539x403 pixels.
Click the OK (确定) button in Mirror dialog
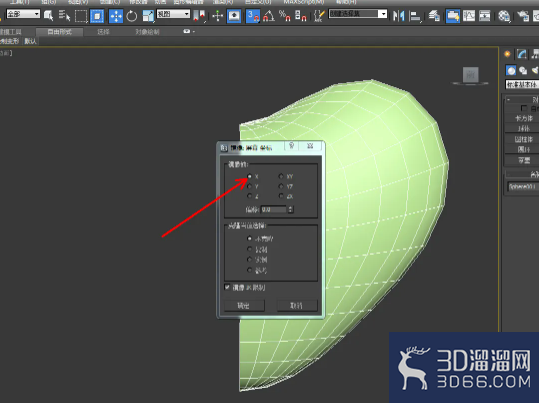244,305
